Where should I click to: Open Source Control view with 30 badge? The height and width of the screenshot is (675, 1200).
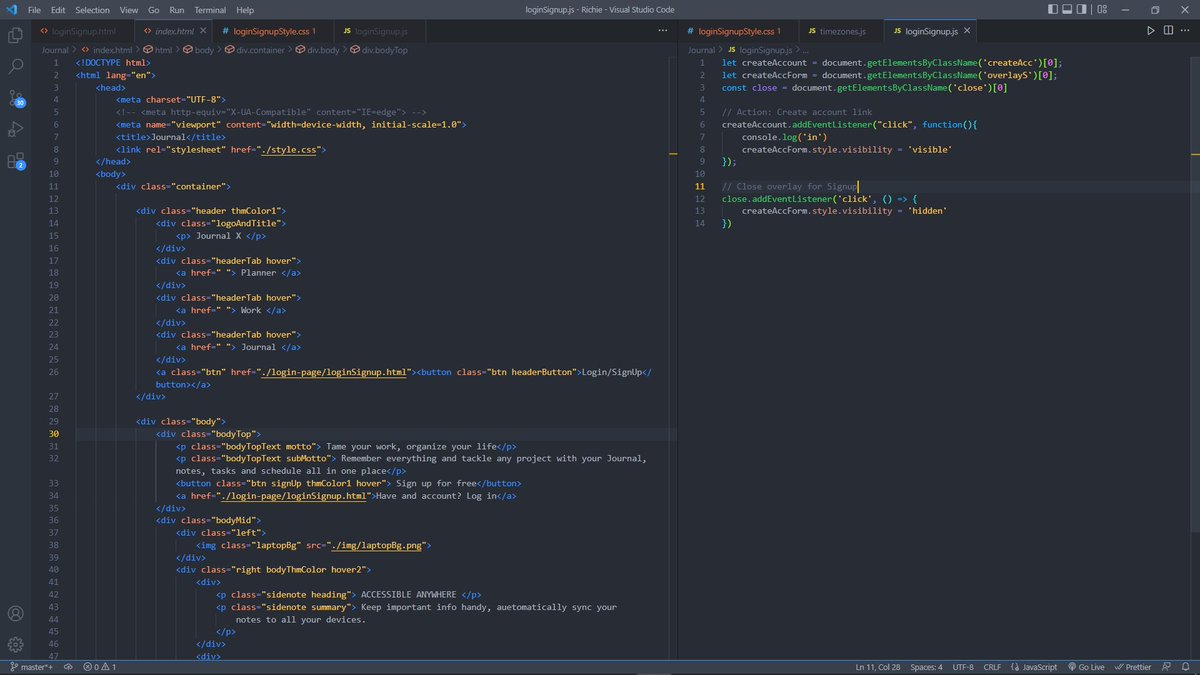16,98
